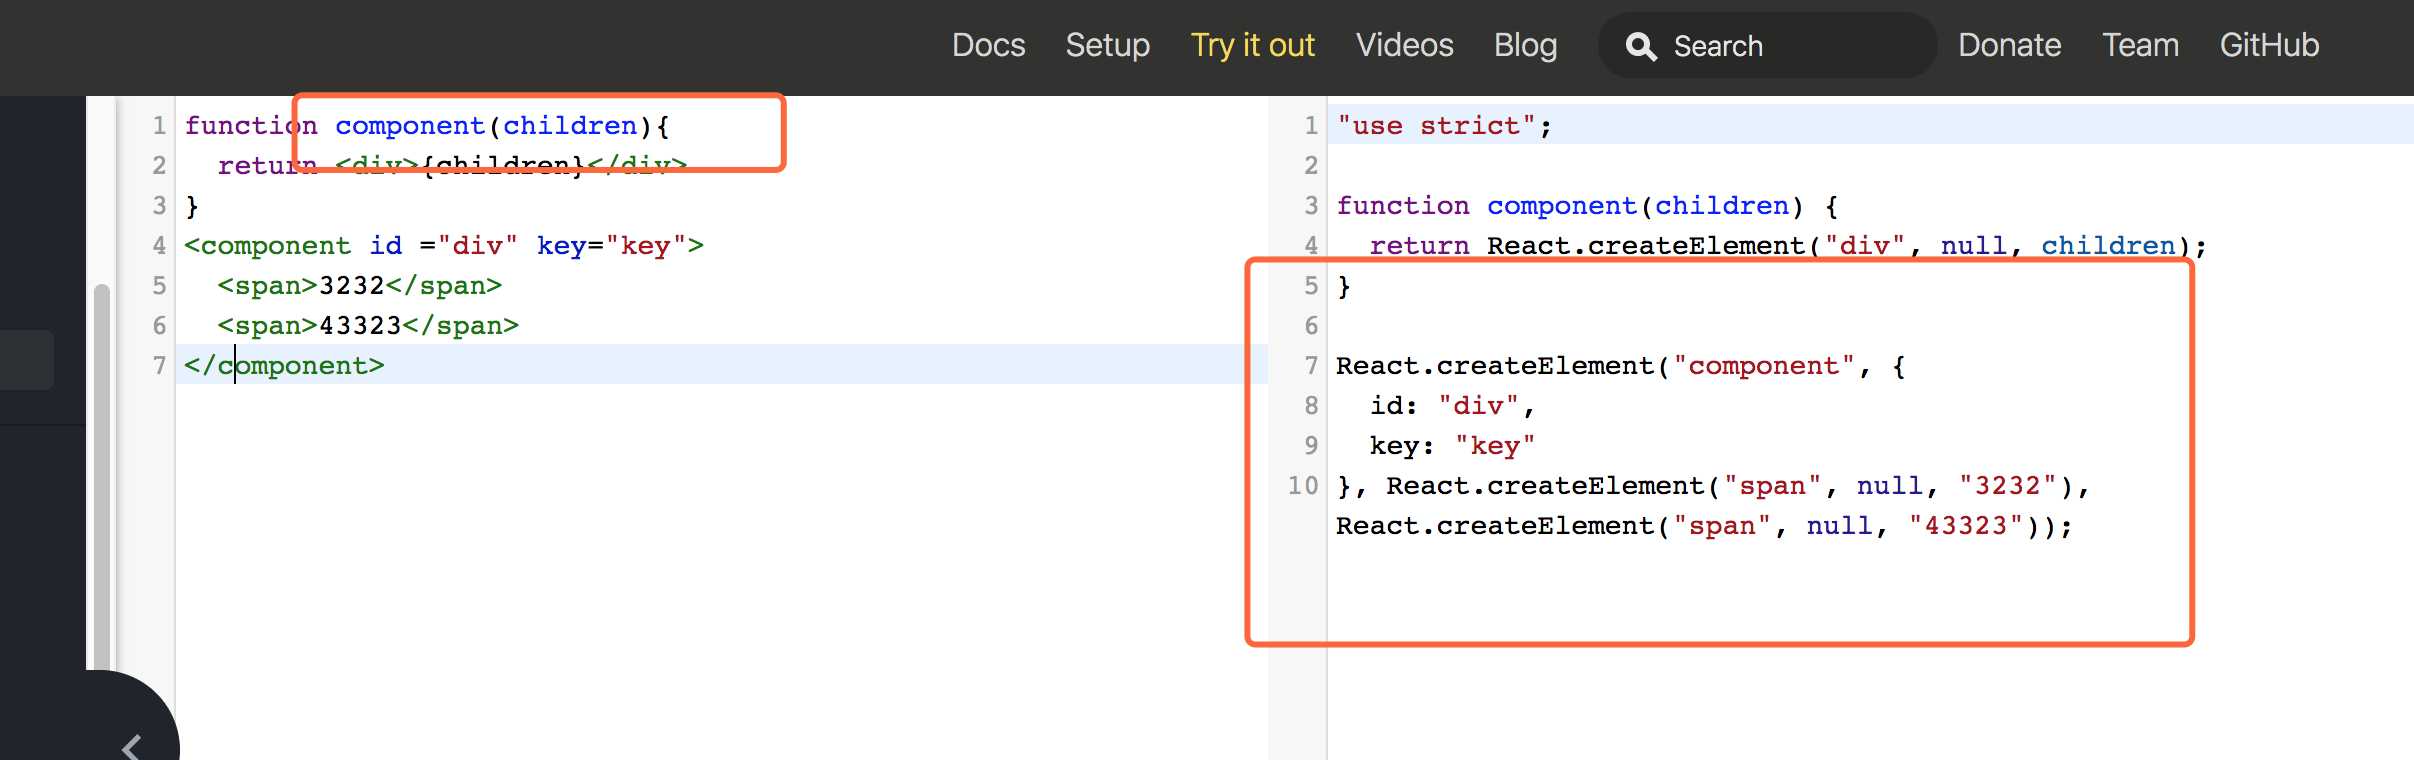Click the magnifying glass search icon
Image resolution: width=2414 pixels, height=760 pixels.
tap(1641, 46)
